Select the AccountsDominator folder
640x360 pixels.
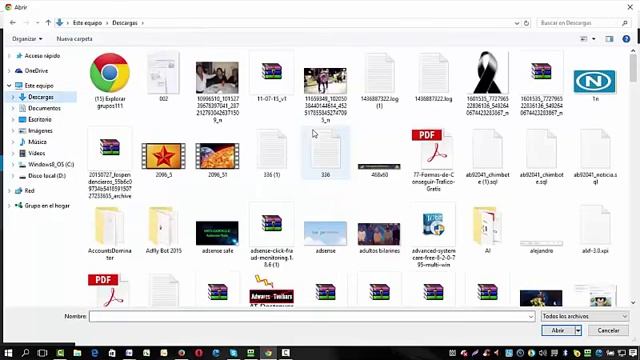(x=109, y=233)
